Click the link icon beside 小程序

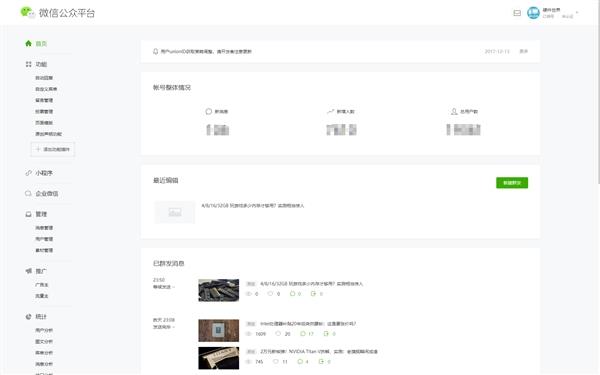[28, 173]
